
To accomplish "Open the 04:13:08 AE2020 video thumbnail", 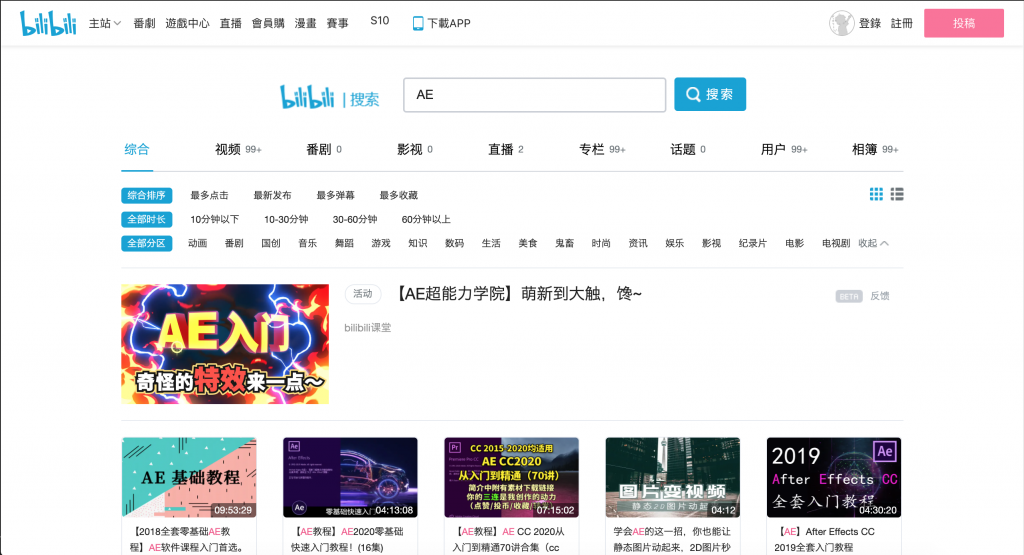I will 350,477.
